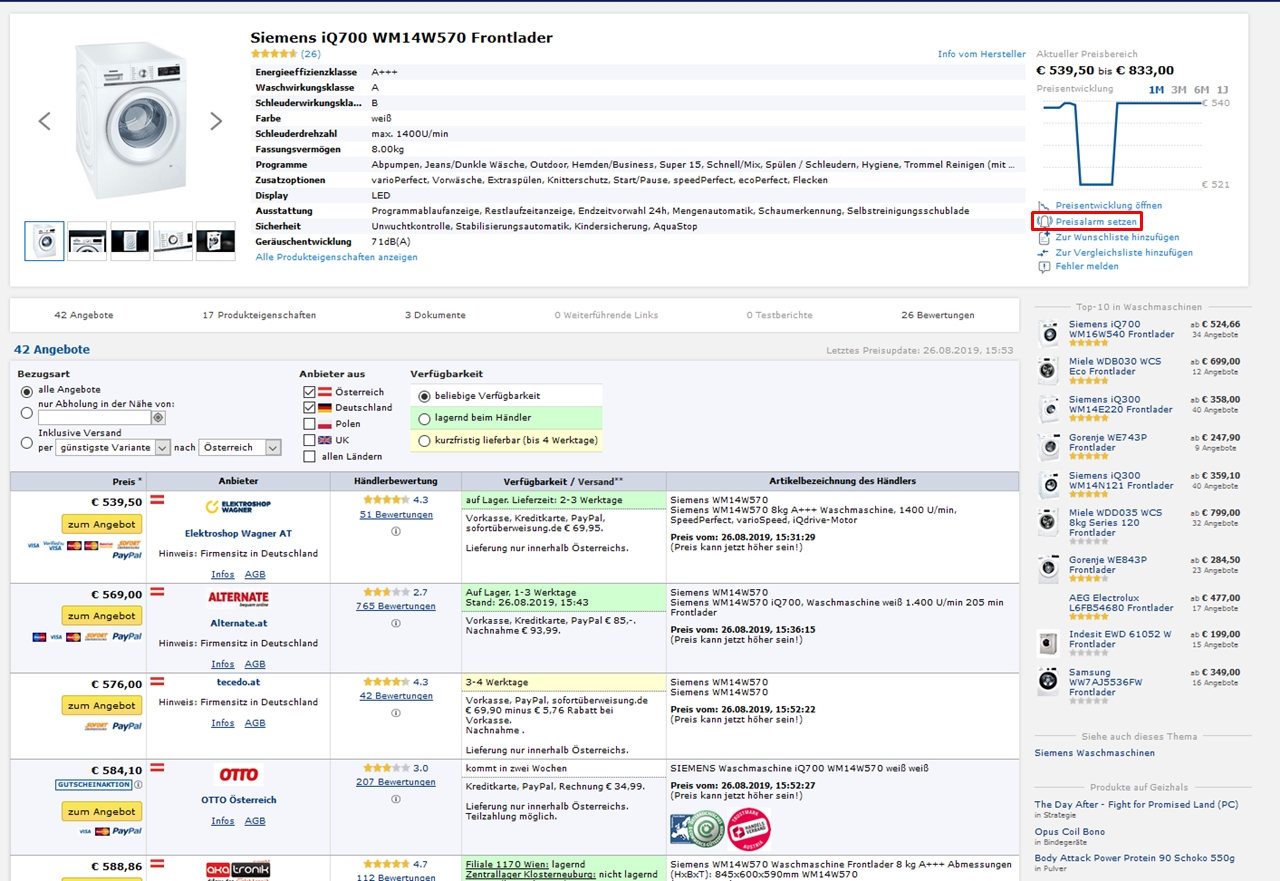Select 'Inklusive Versand' radio button
This screenshot has width=1280, height=881.
click(x=27, y=441)
